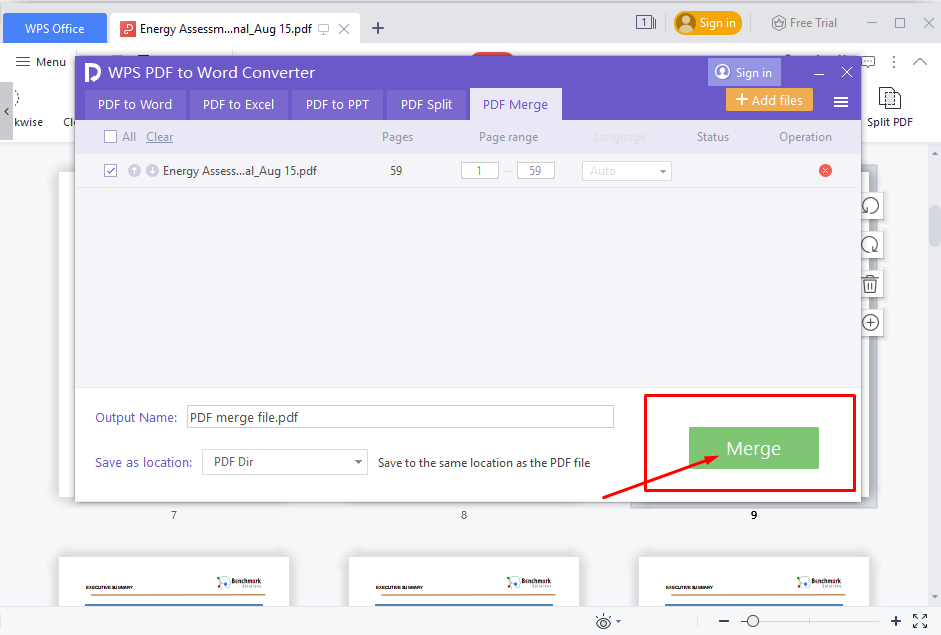Switch to the PDF Split tab
Viewport: 941px width, 635px height.
tap(426, 104)
